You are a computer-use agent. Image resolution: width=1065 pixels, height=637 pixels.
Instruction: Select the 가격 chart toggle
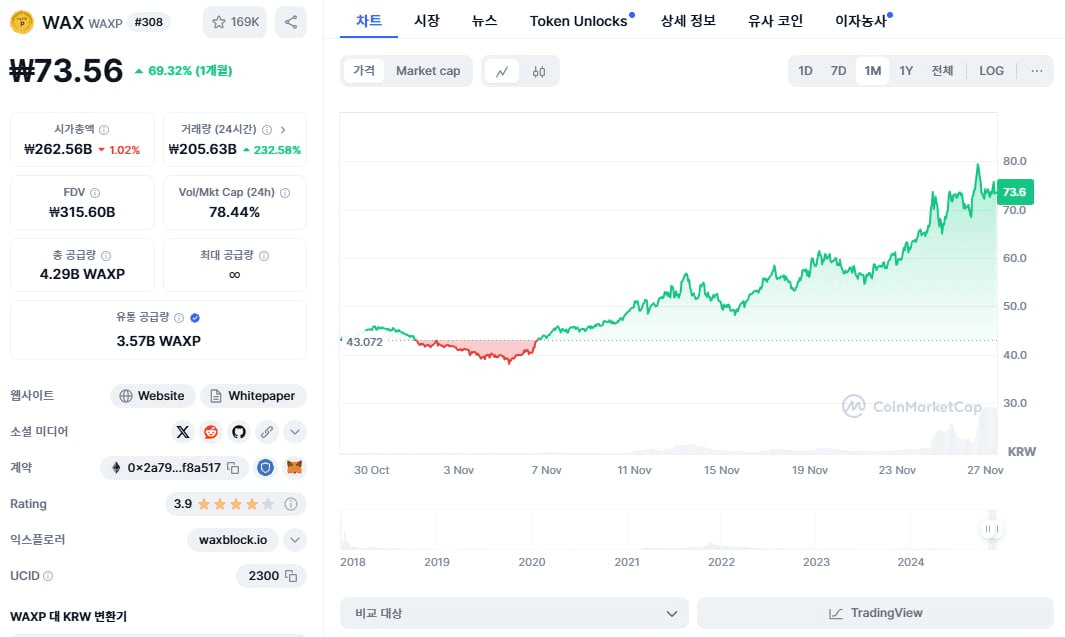point(364,71)
